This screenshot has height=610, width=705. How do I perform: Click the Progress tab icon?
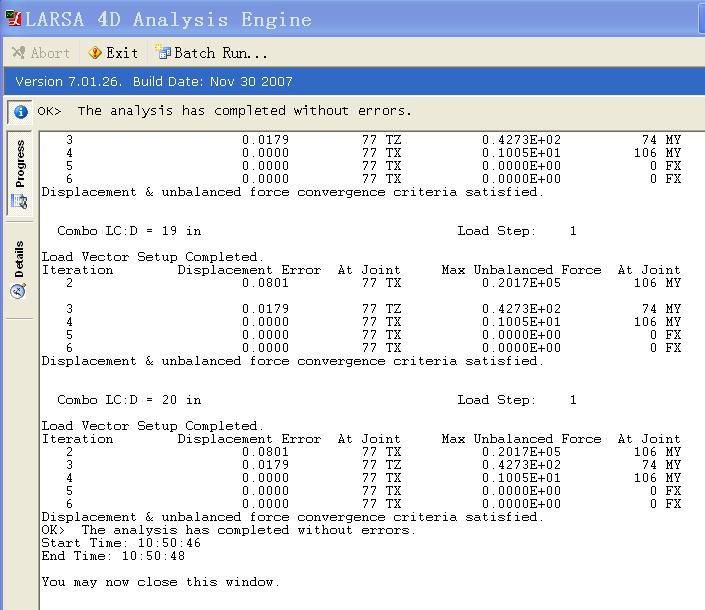coord(19,201)
